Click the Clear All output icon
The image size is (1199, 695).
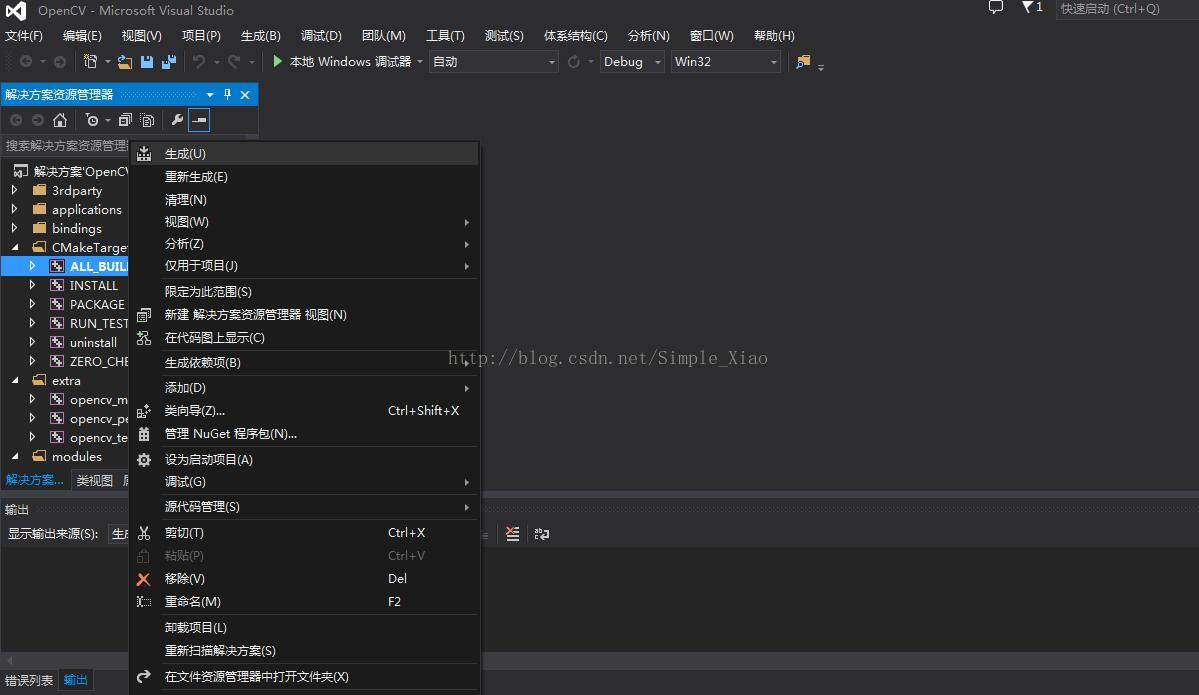[512, 534]
